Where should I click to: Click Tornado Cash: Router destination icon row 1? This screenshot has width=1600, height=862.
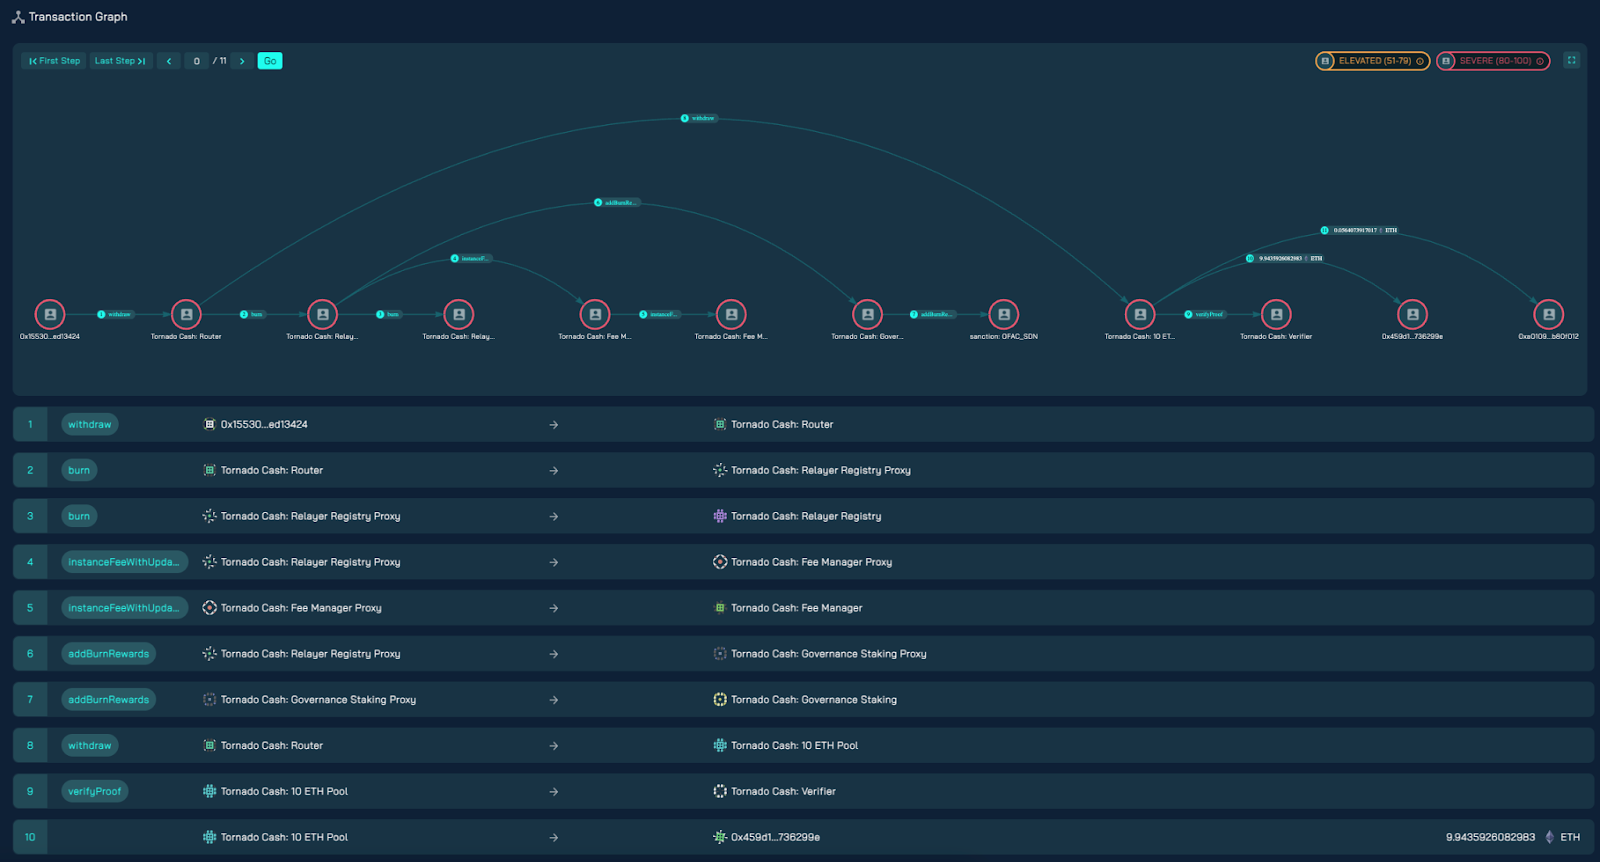click(720, 424)
